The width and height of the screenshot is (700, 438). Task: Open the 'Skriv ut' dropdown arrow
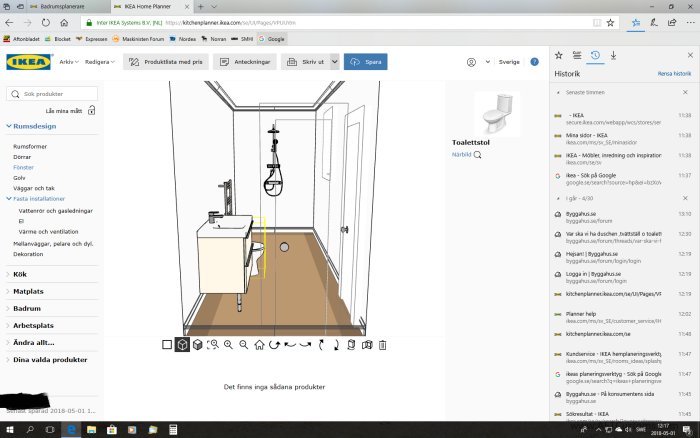pyautogui.click(x=334, y=62)
